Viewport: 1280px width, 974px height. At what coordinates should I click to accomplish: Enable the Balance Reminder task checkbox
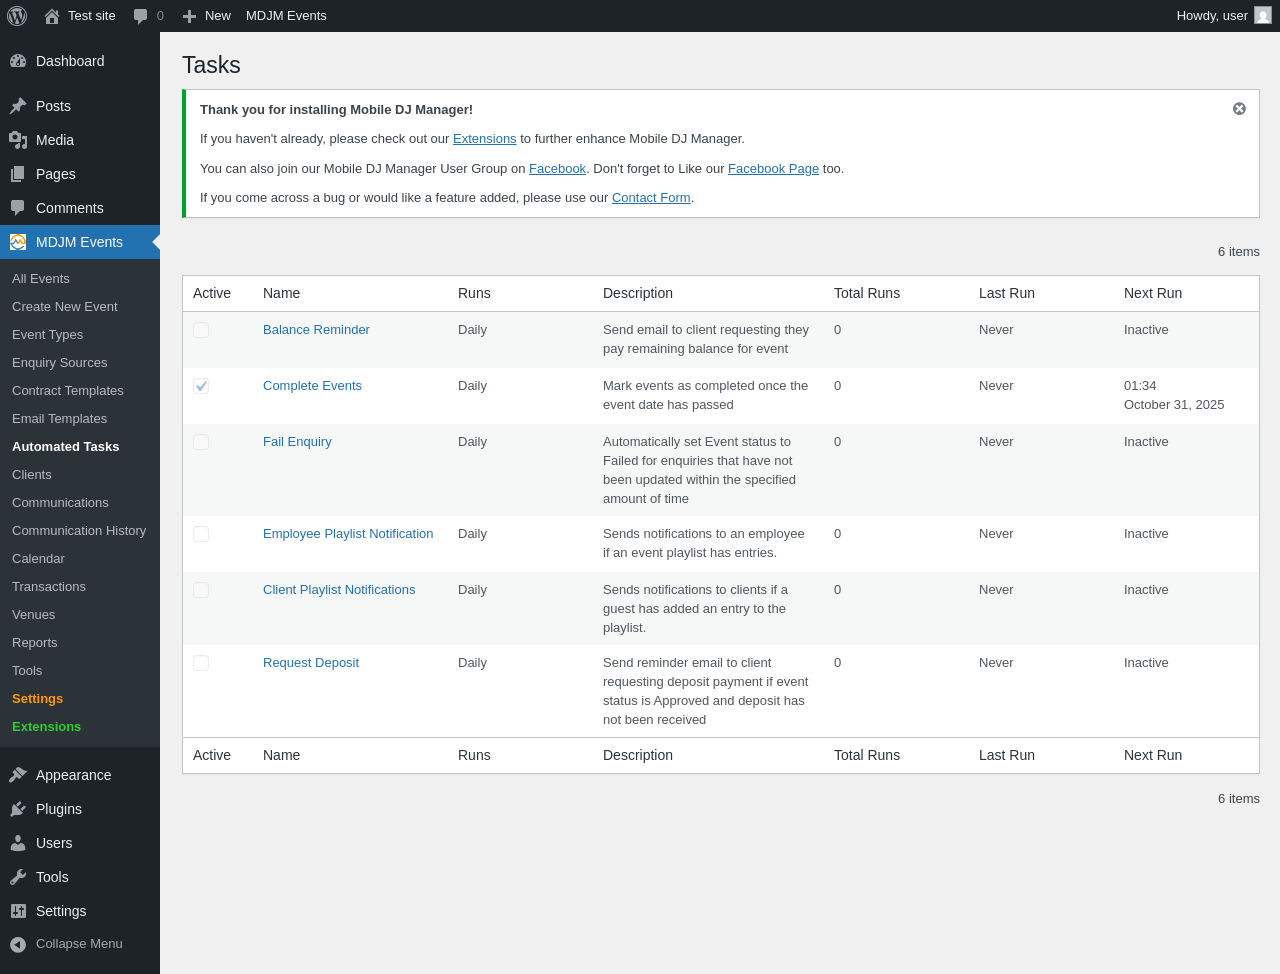click(x=201, y=330)
